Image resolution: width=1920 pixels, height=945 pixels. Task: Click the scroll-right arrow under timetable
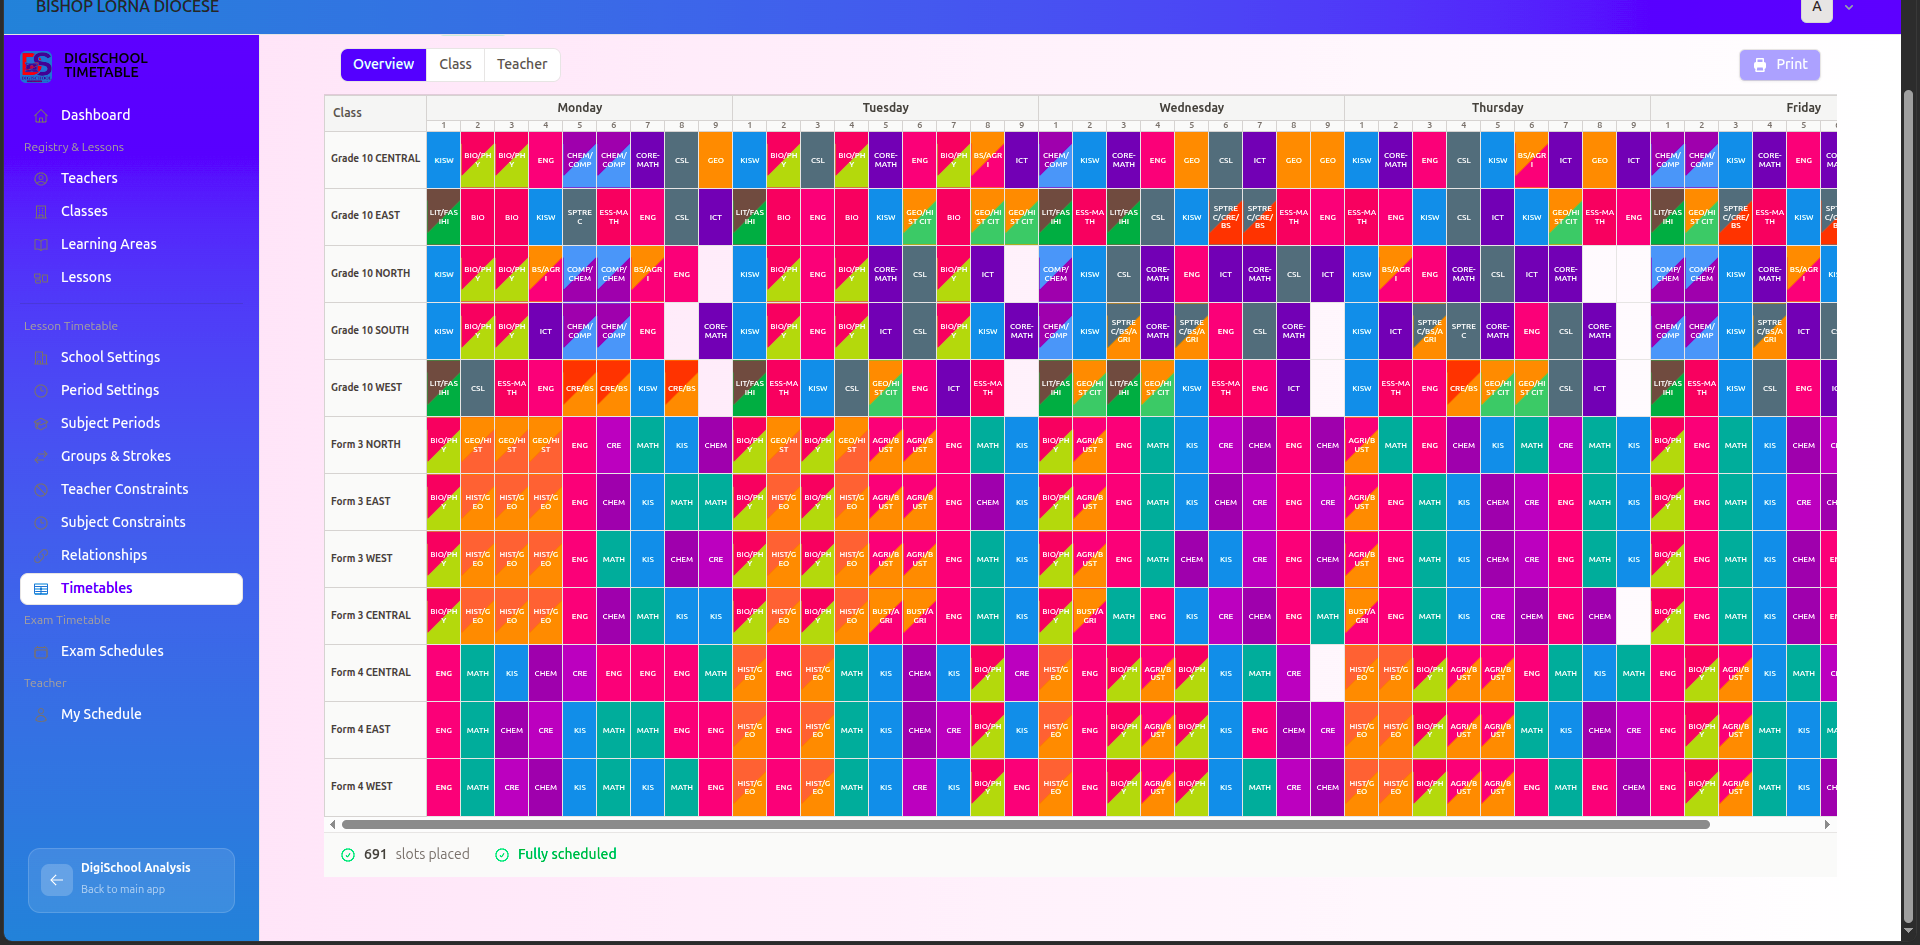coord(1827,825)
